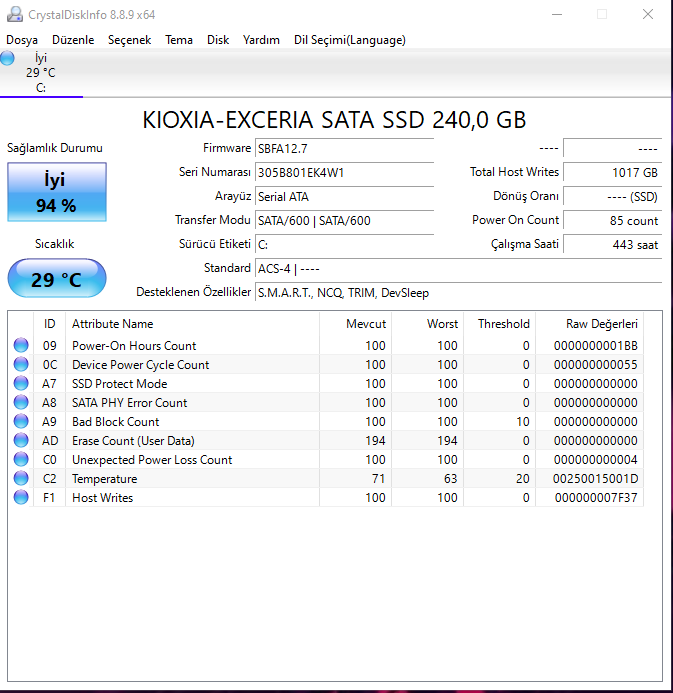Click the Attribute Name column header
The height and width of the screenshot is (693, 673).
(x=192, y=324)
